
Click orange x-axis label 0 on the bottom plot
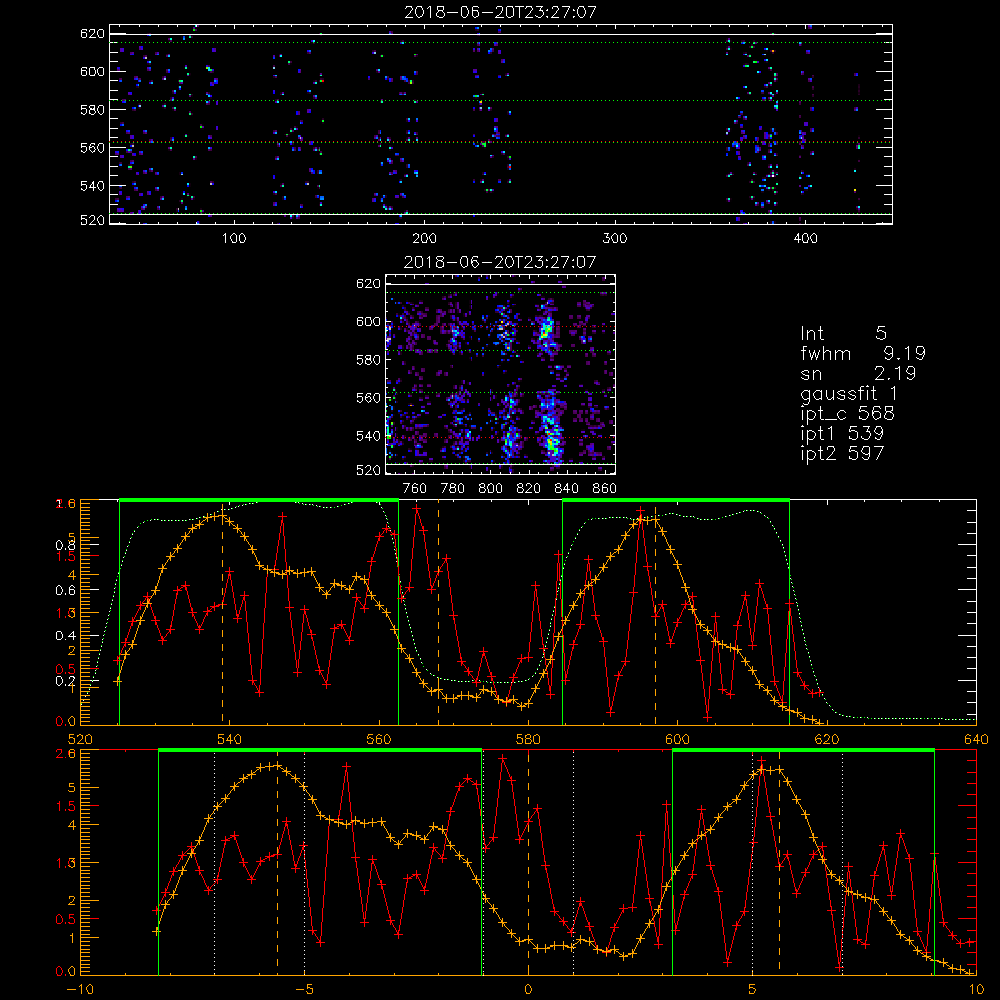pos(528,990)
